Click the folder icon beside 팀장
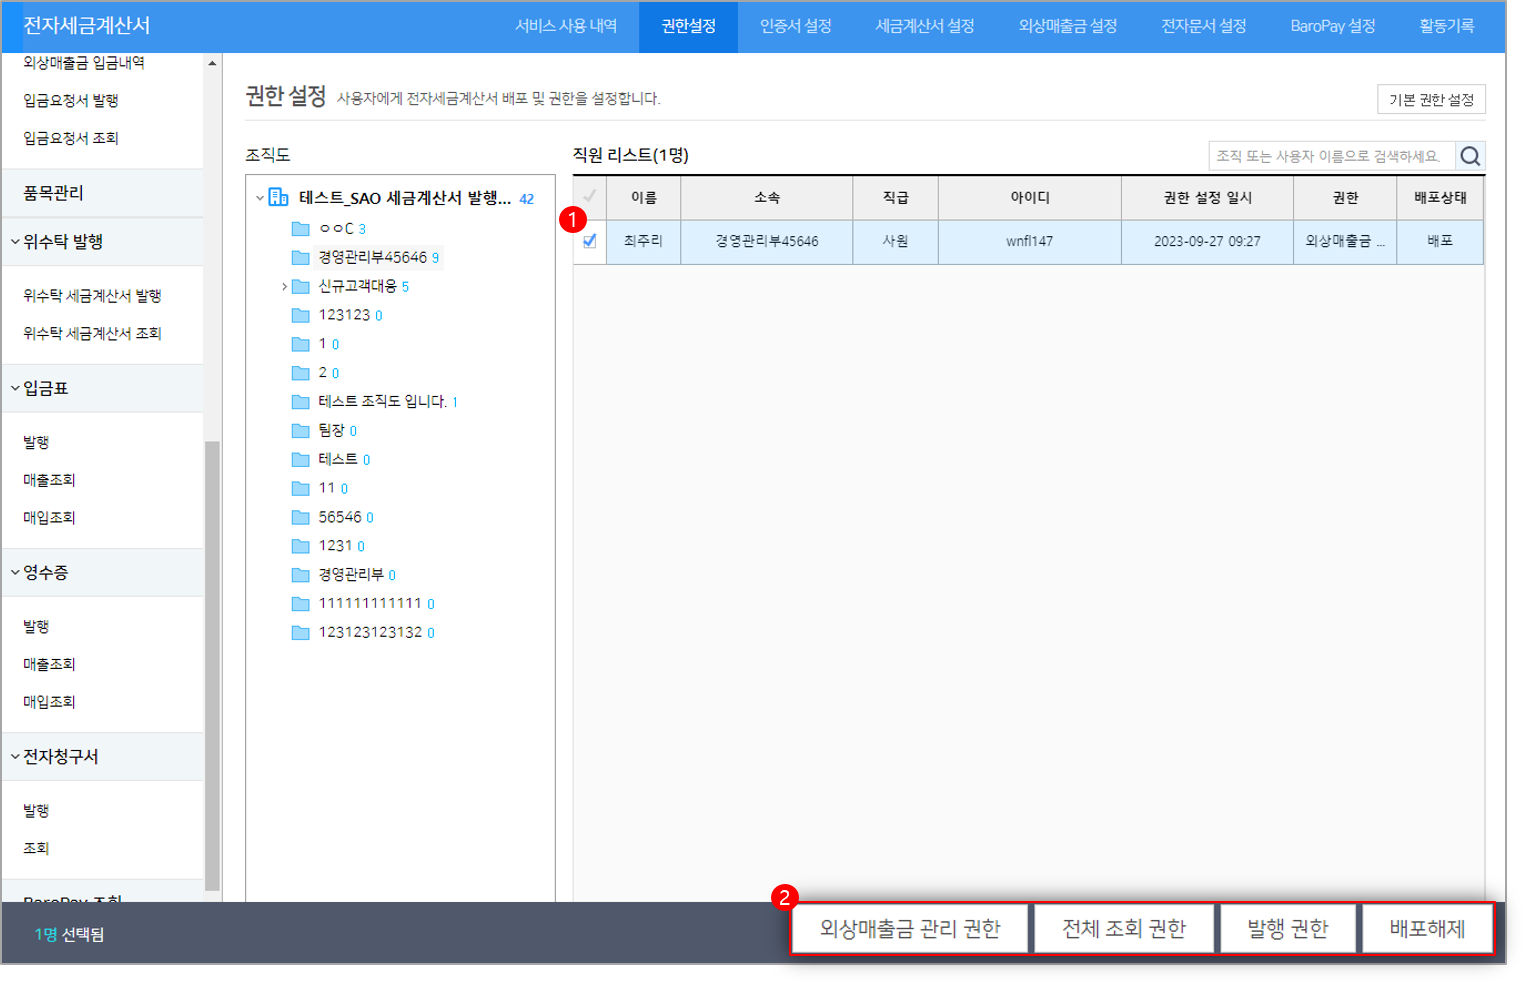The width and height of the screenshot is (1528, 988). click(300, 431)
